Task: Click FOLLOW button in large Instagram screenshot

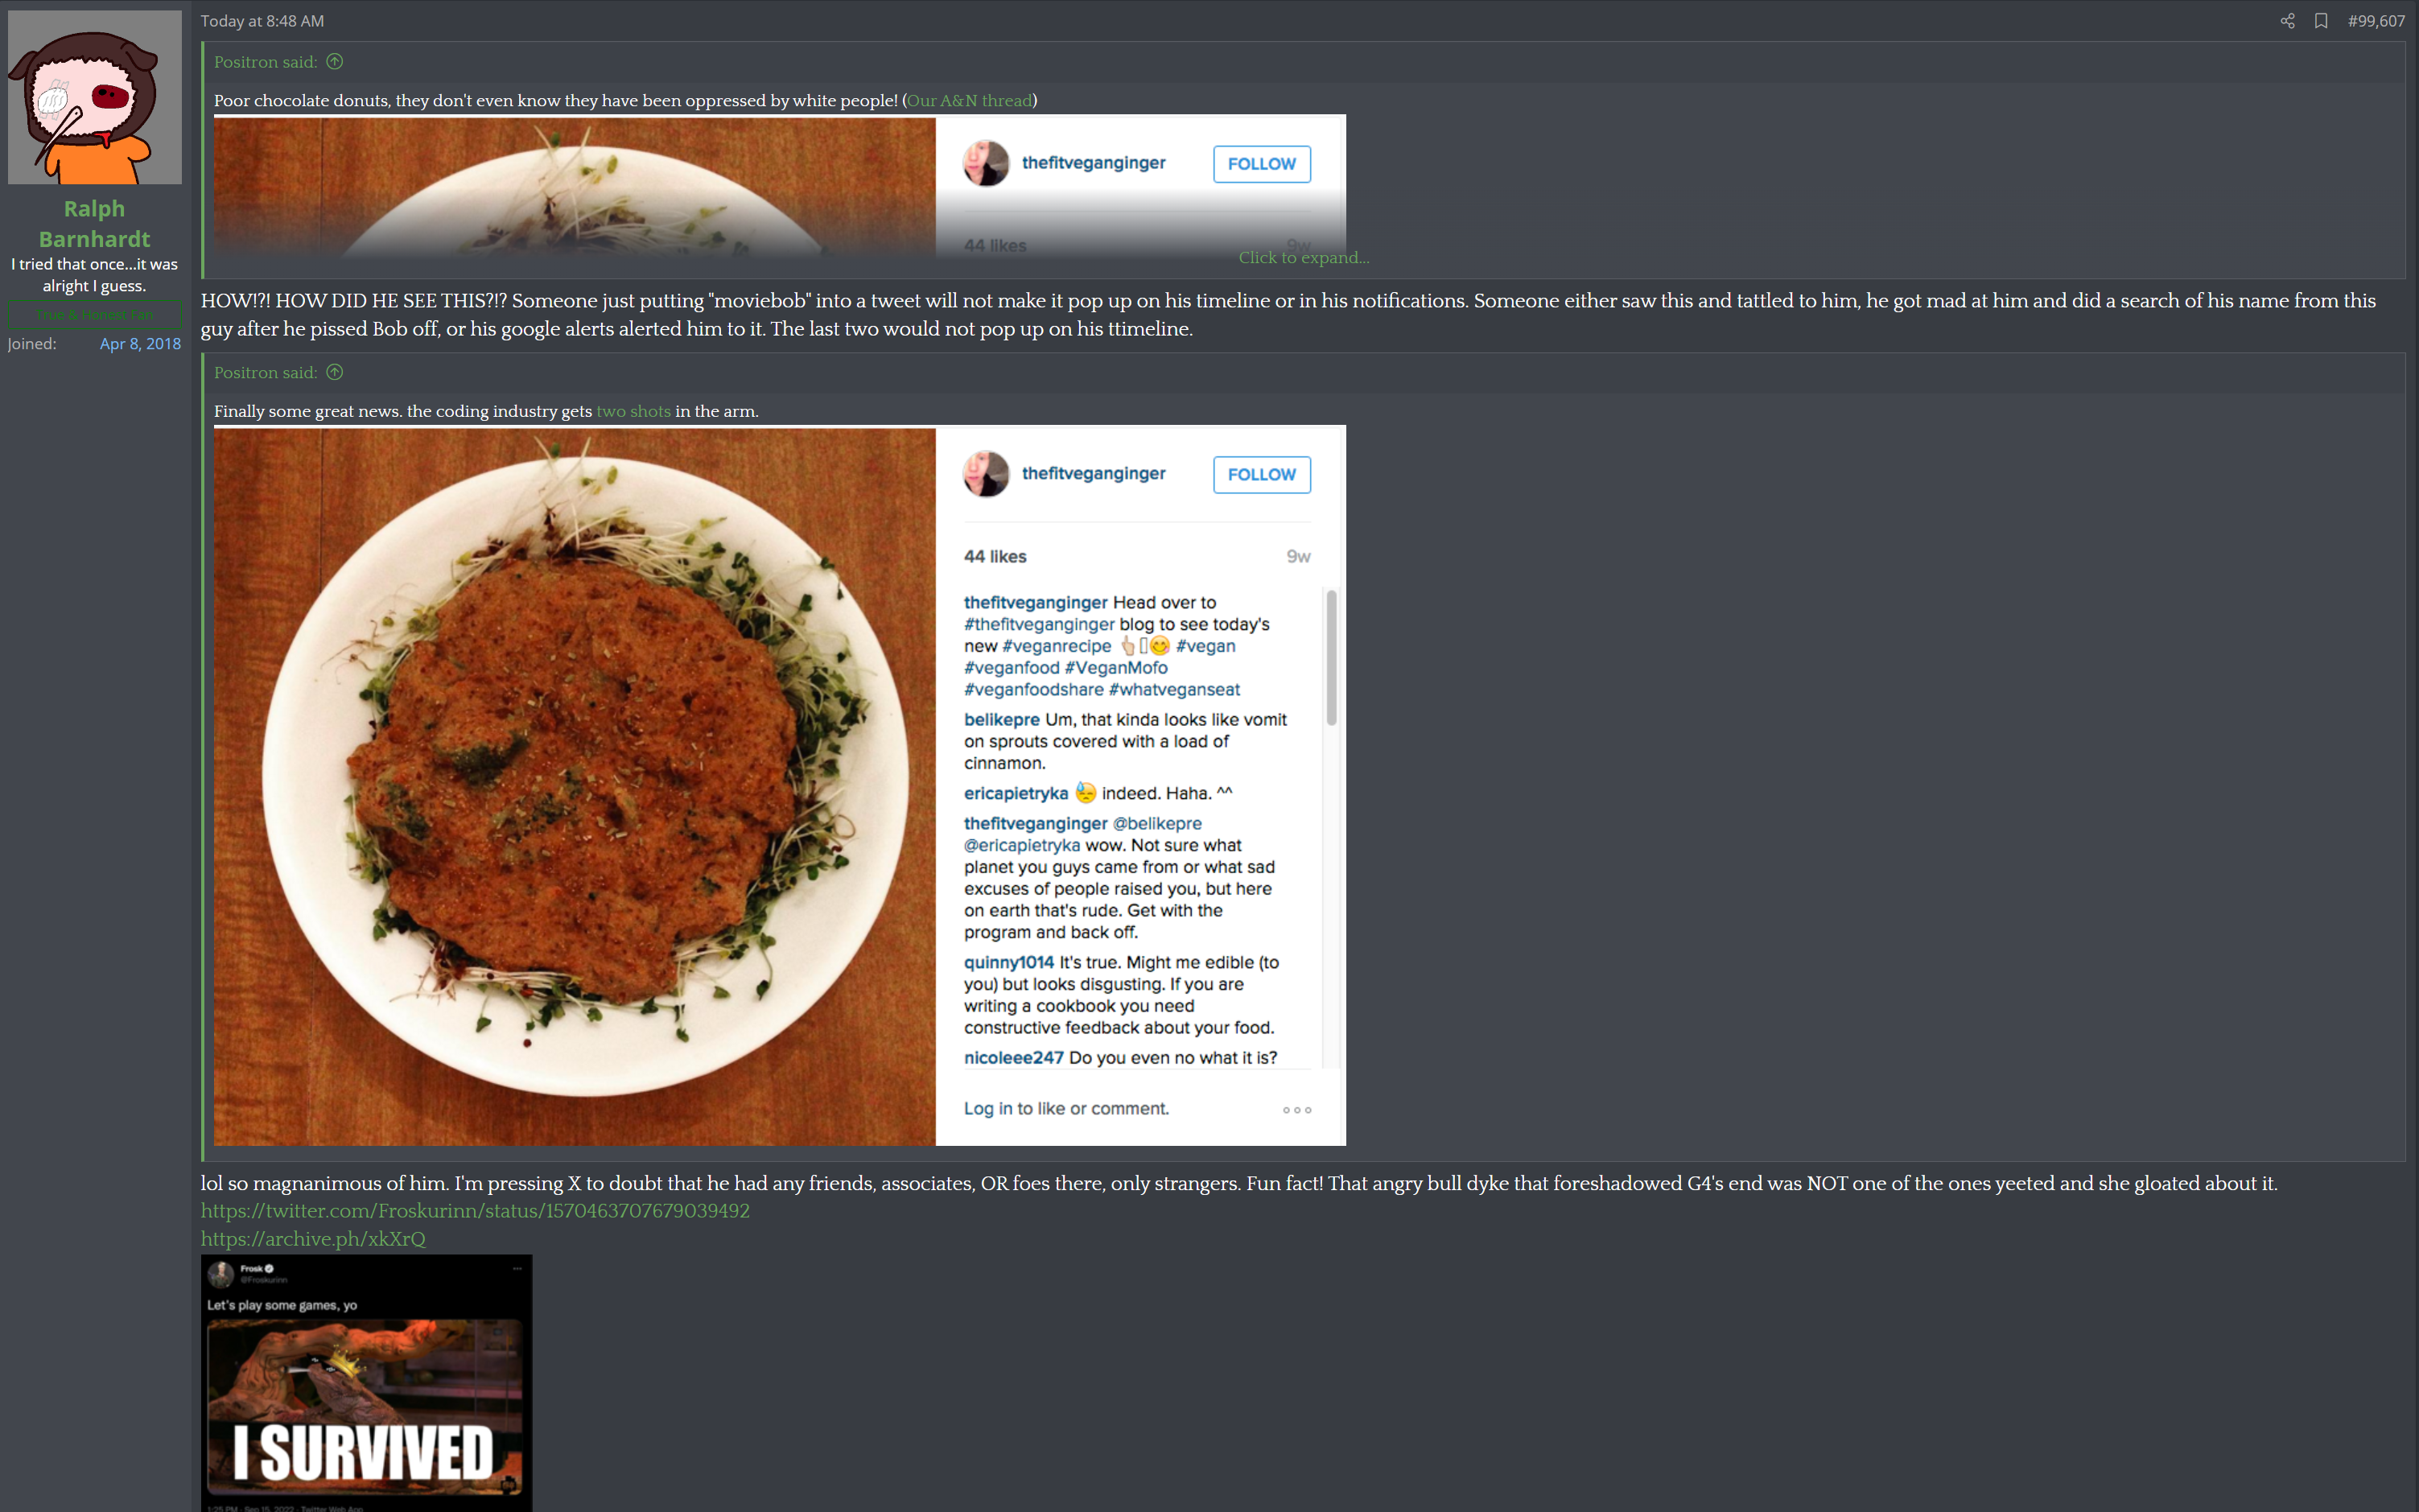Action: click(1261, 474)
